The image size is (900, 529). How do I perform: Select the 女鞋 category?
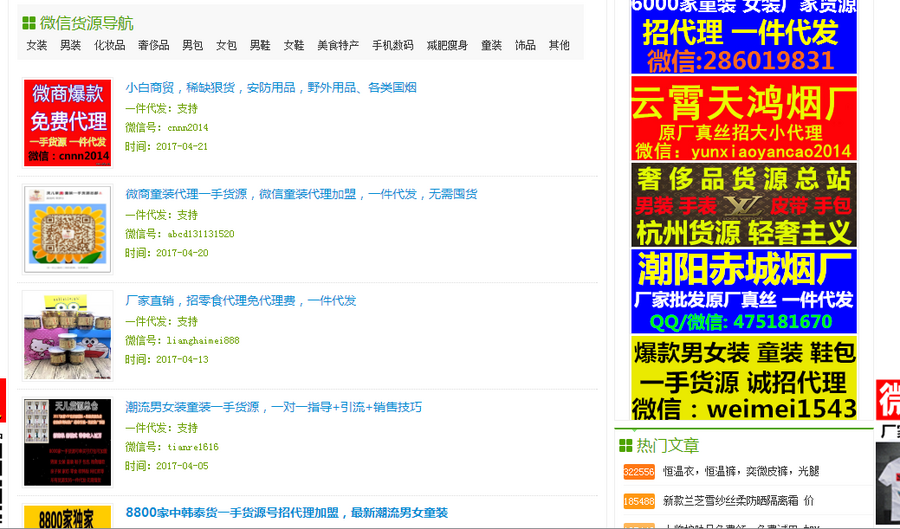pos(294,45)
